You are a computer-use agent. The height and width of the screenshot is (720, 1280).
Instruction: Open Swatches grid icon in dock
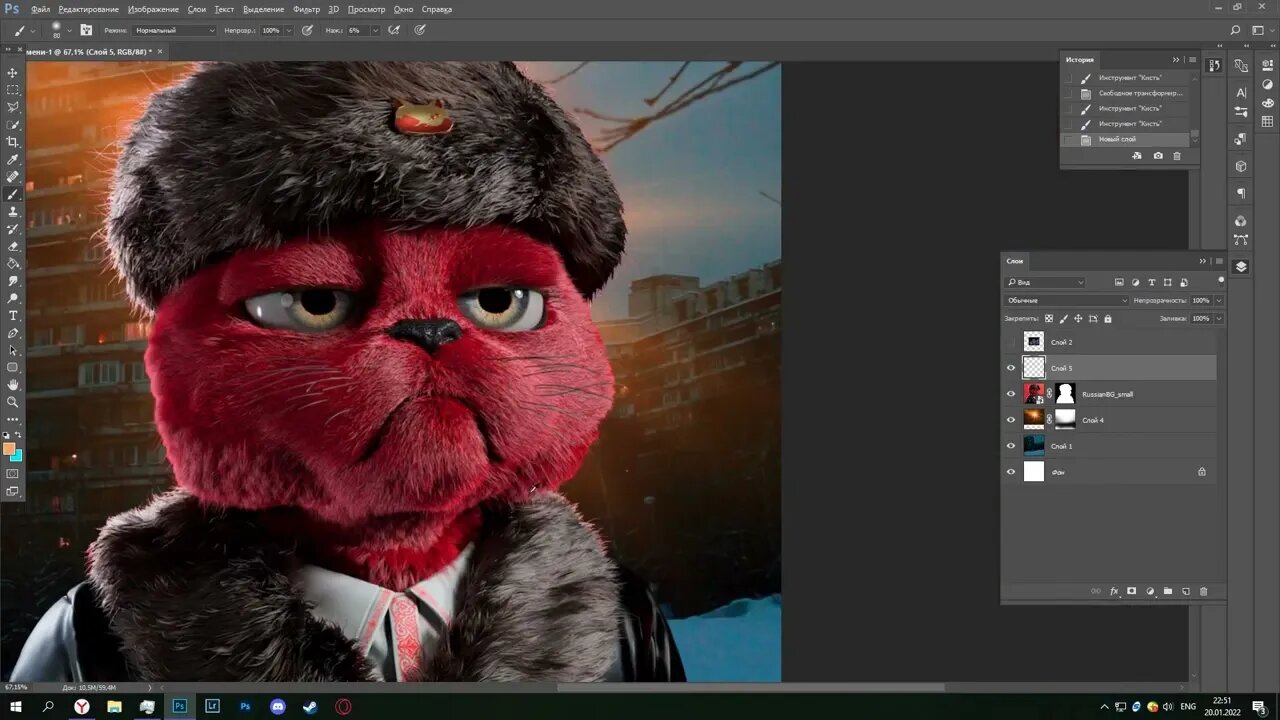[1268, 121]
